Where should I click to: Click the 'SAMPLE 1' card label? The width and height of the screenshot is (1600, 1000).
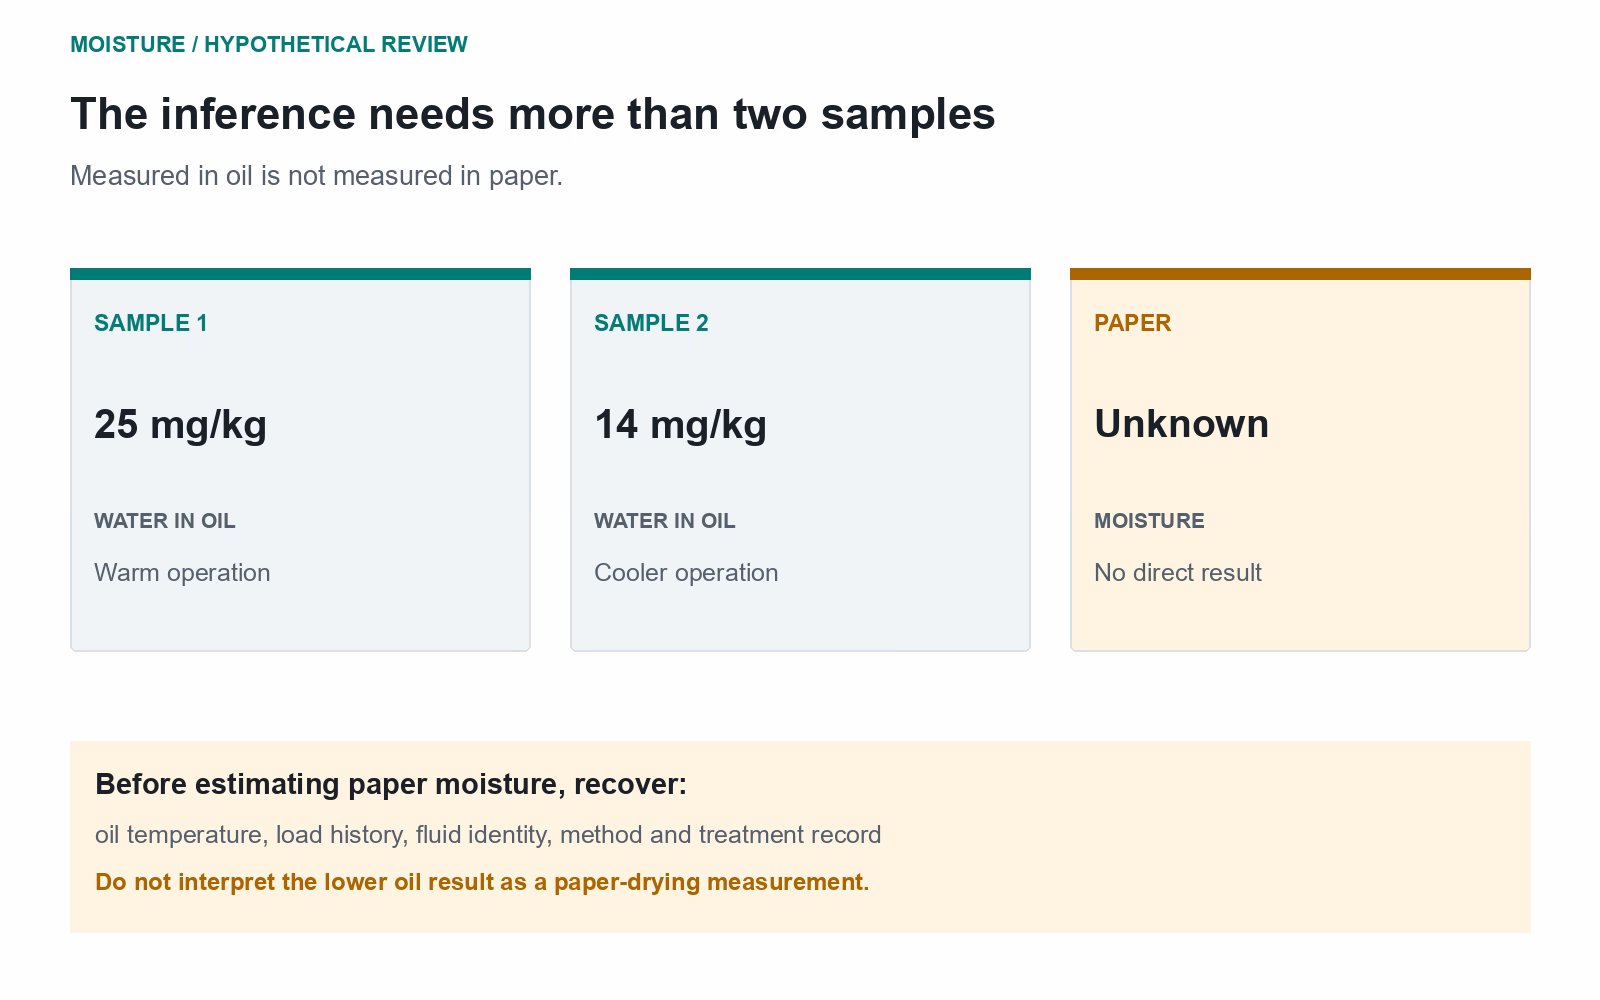click(x=151, y=323)
